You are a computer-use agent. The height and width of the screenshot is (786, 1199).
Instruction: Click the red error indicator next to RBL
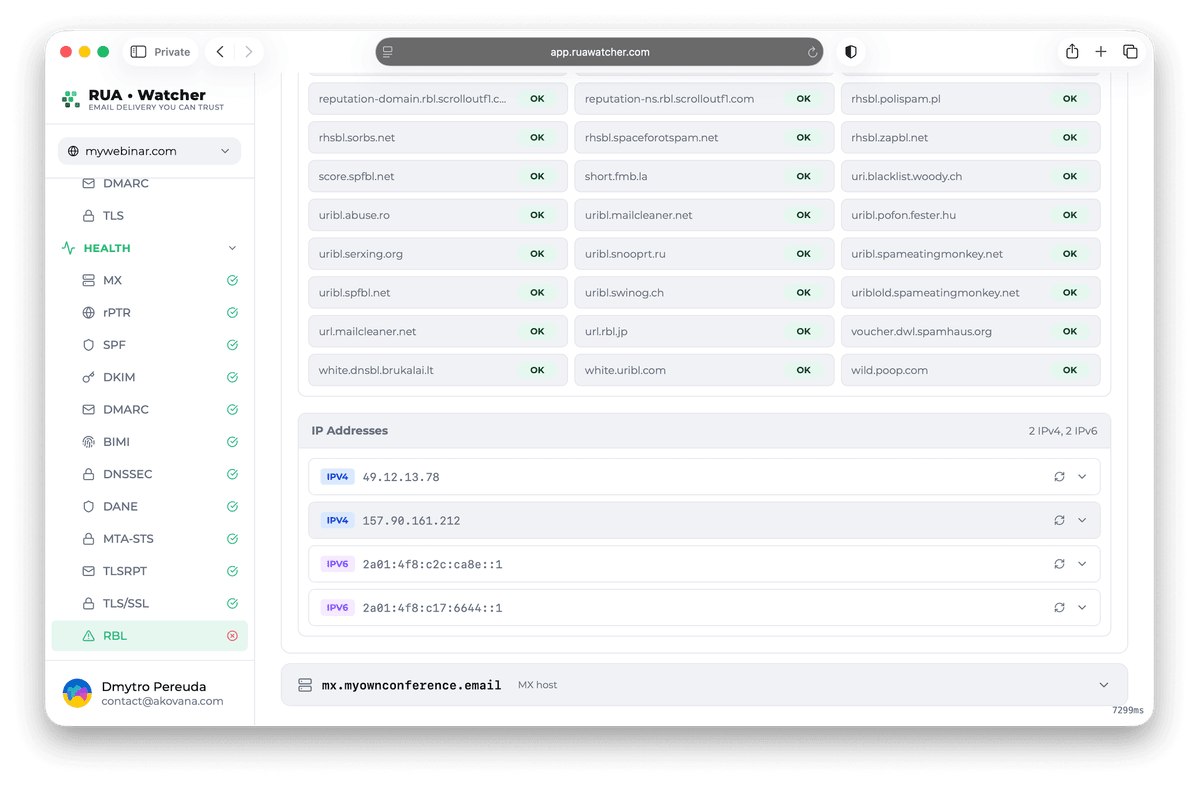pyautogui.click(x=232, y=635)
